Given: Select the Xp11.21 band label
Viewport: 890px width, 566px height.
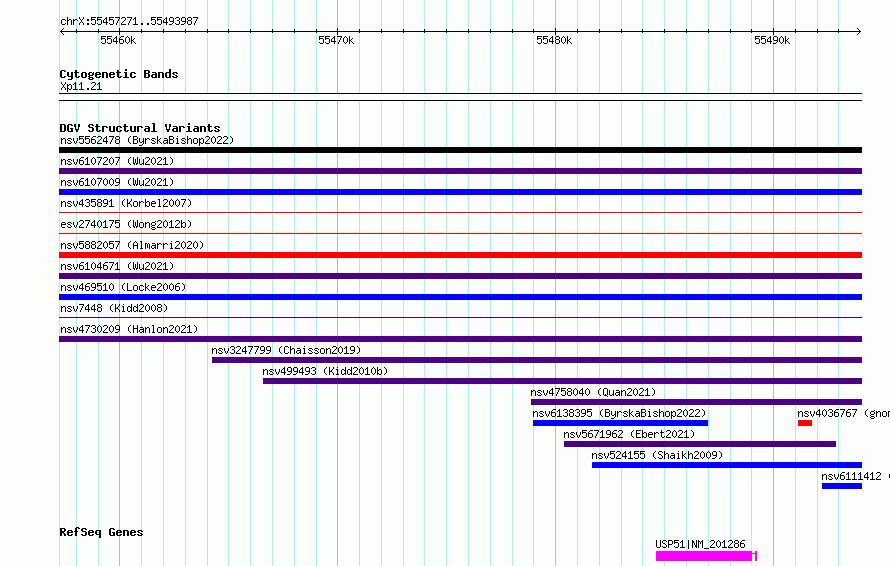Looking at the screenshot, I should point(81,86).
